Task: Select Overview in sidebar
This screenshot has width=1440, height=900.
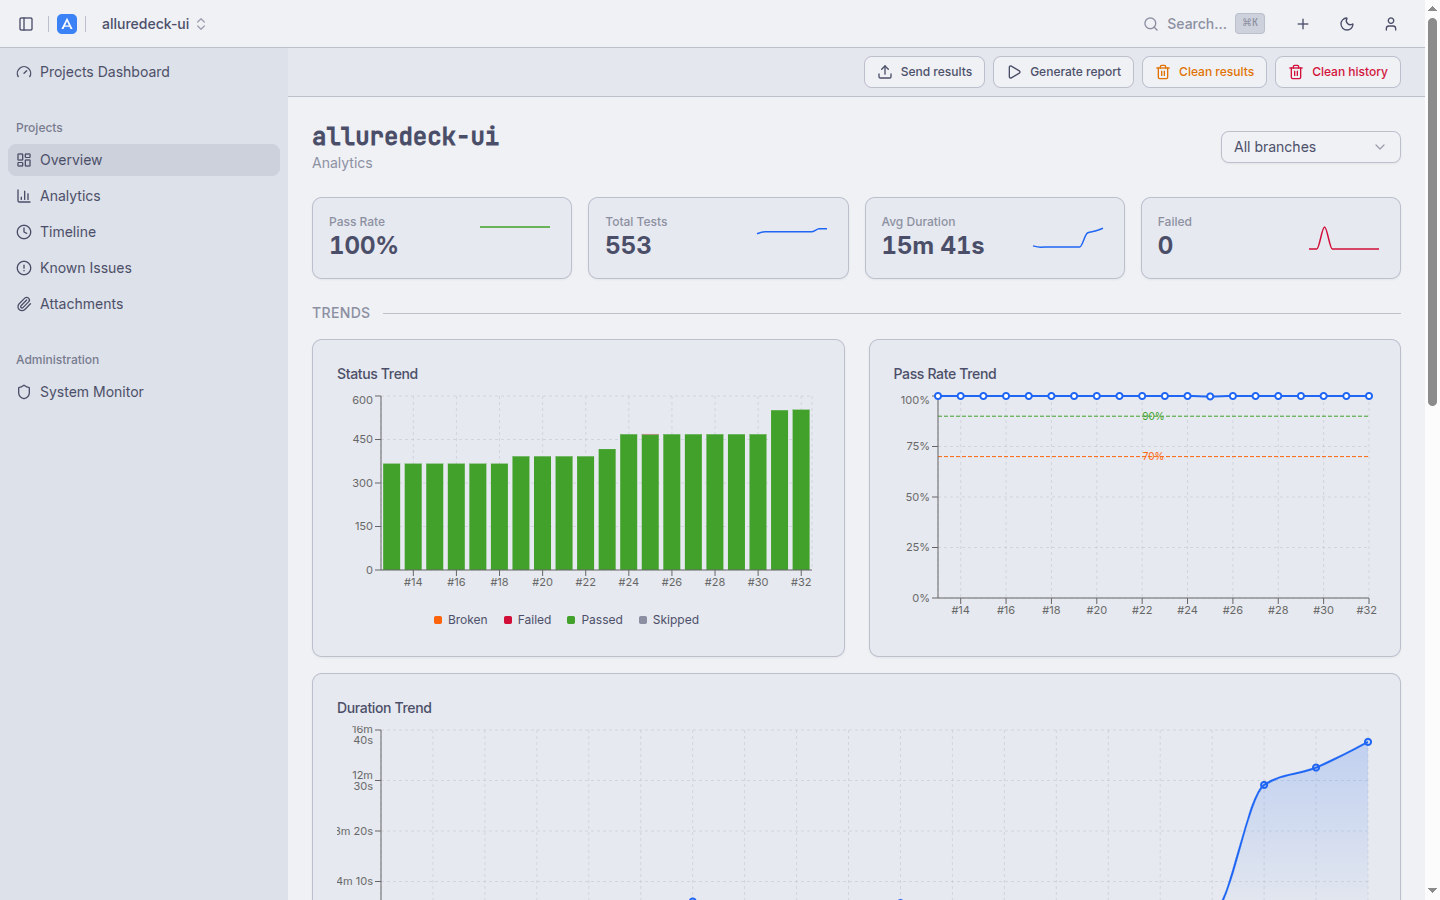Action: [x=144, y=160]
